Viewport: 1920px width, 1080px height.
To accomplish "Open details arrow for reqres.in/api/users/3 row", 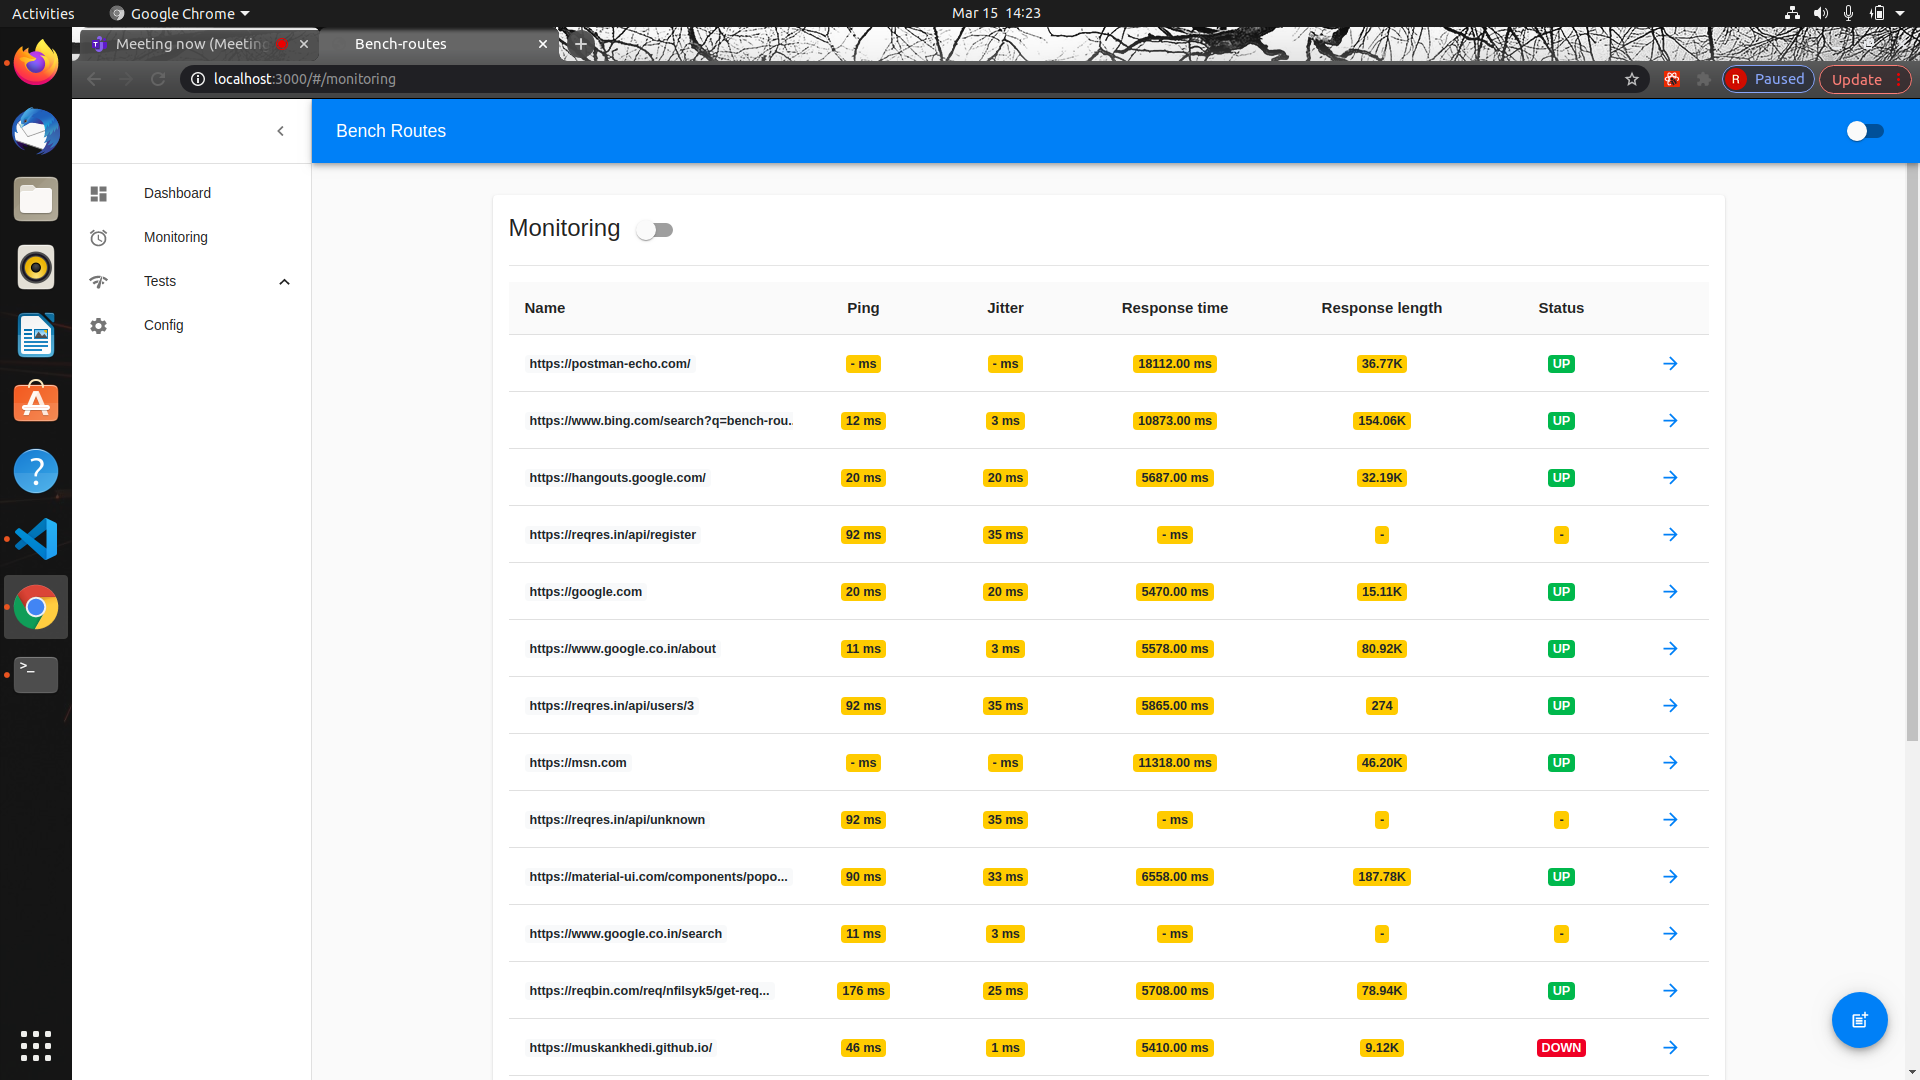I will [x=1670, y=706].
